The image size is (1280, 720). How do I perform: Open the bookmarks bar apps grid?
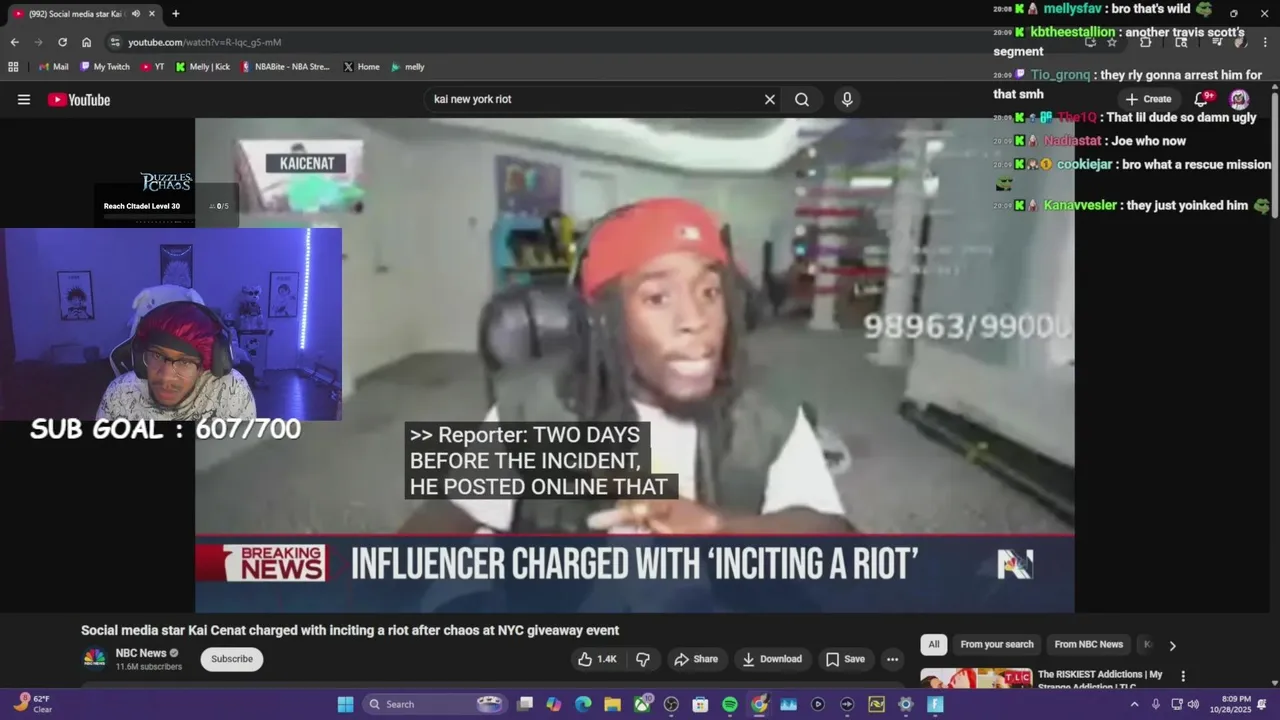click(13, 67)
